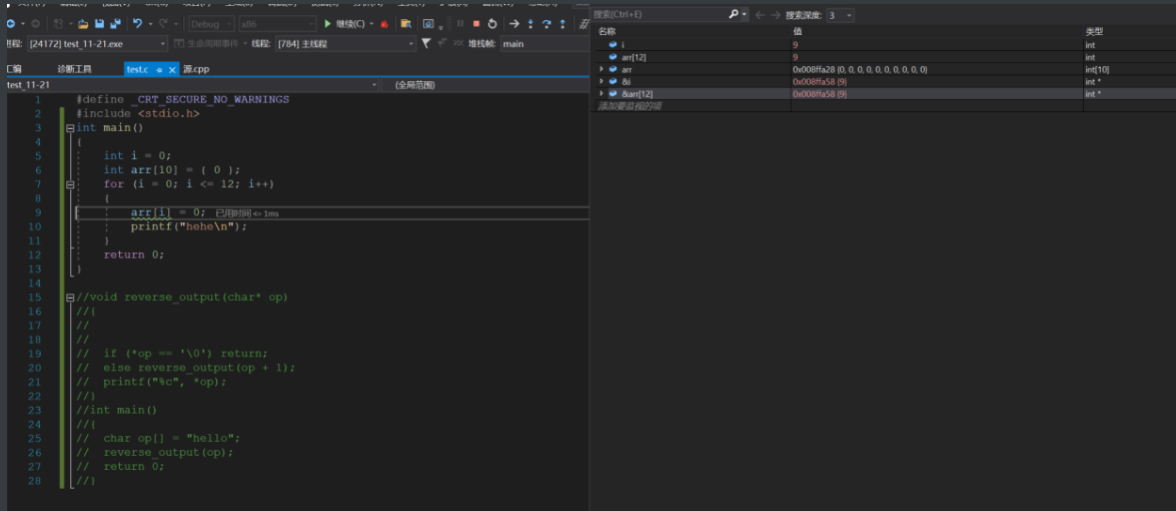Click the thread filter funnel icon
Screen dimensions: 1176x511
pyautogui.click(x=425, y=44)
